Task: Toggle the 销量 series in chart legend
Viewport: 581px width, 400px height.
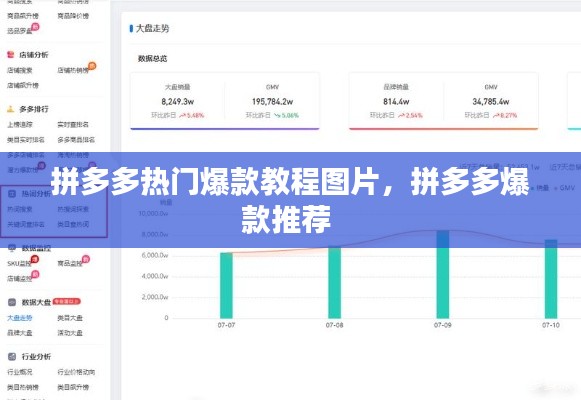Action: [x=540, y=188]
